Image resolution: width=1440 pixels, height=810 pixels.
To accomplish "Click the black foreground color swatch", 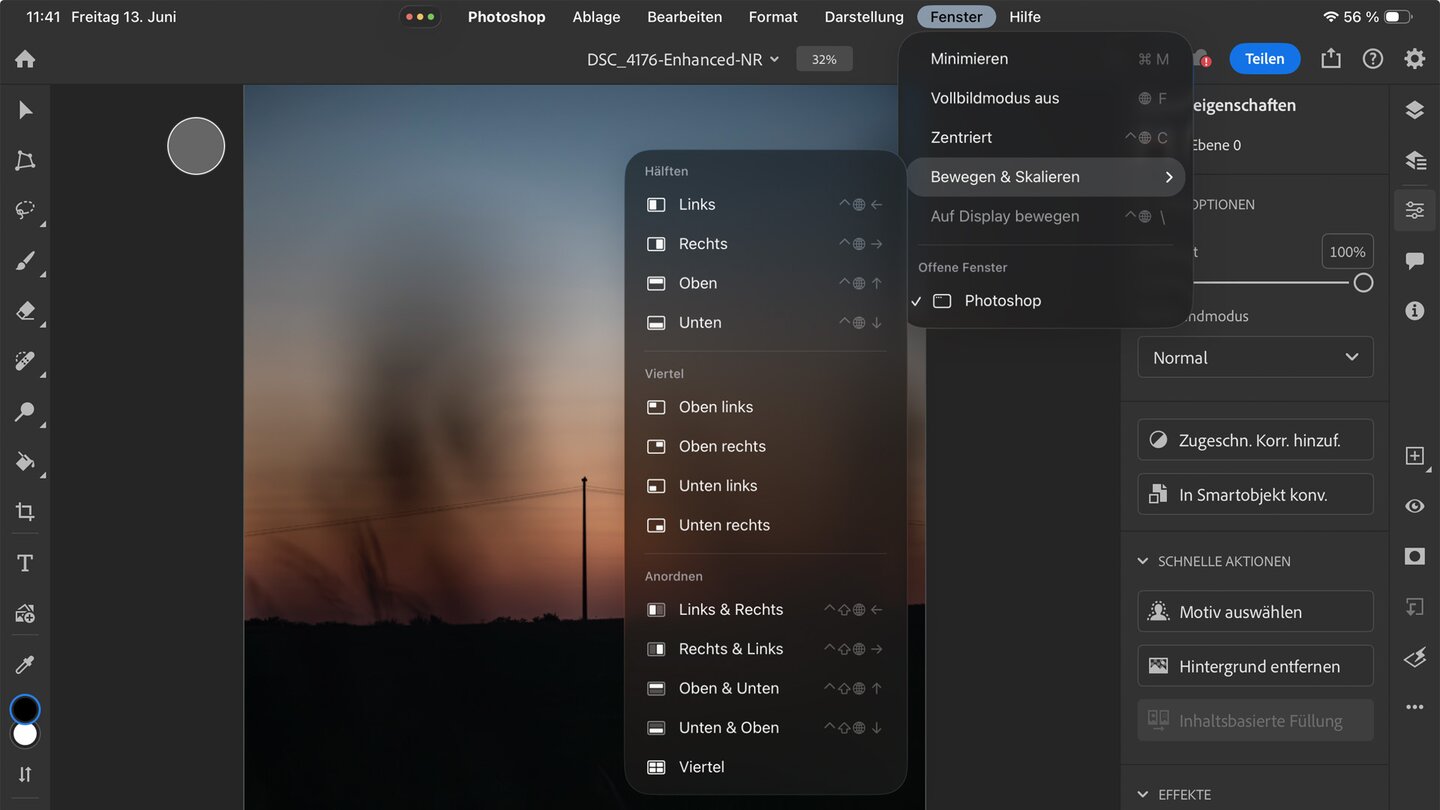I will click(x=25, y=709).
